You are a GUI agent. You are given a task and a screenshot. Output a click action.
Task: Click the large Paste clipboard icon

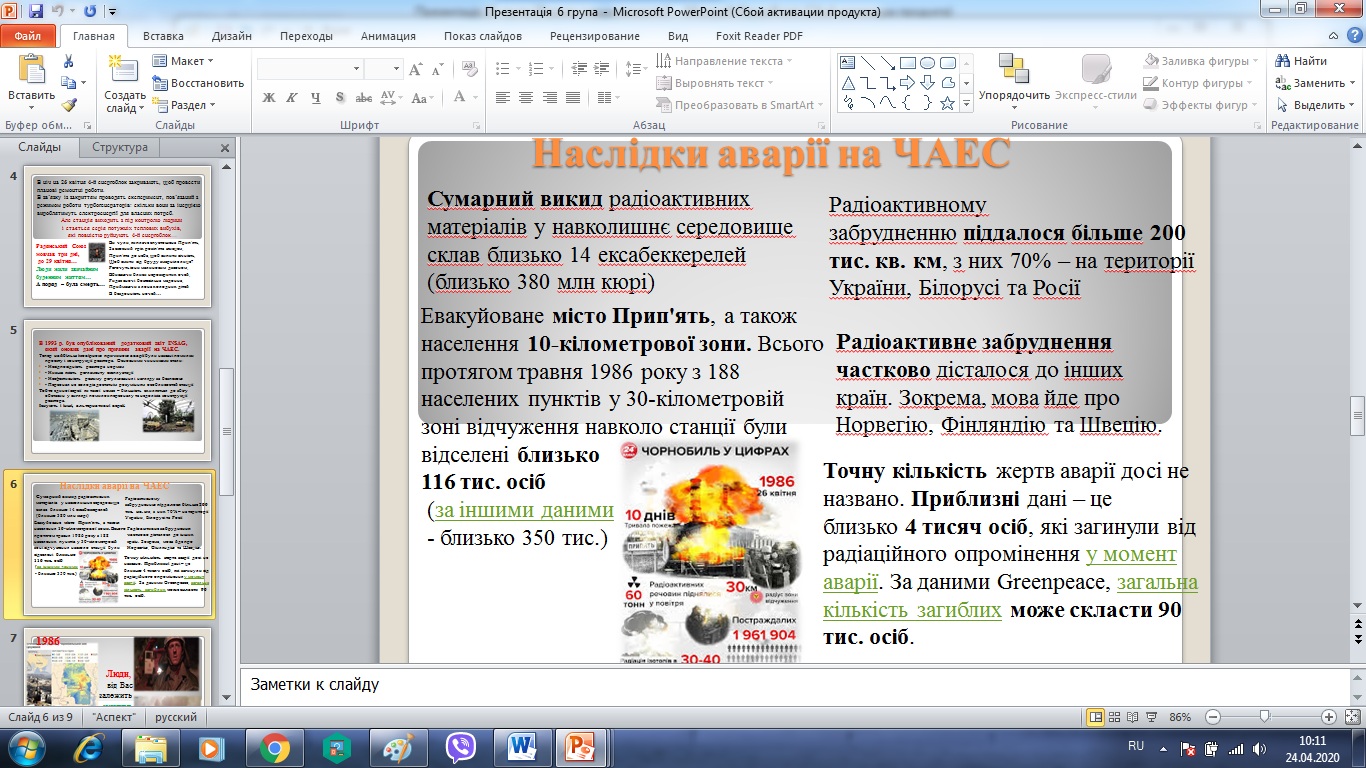click(x=30, y=70)
